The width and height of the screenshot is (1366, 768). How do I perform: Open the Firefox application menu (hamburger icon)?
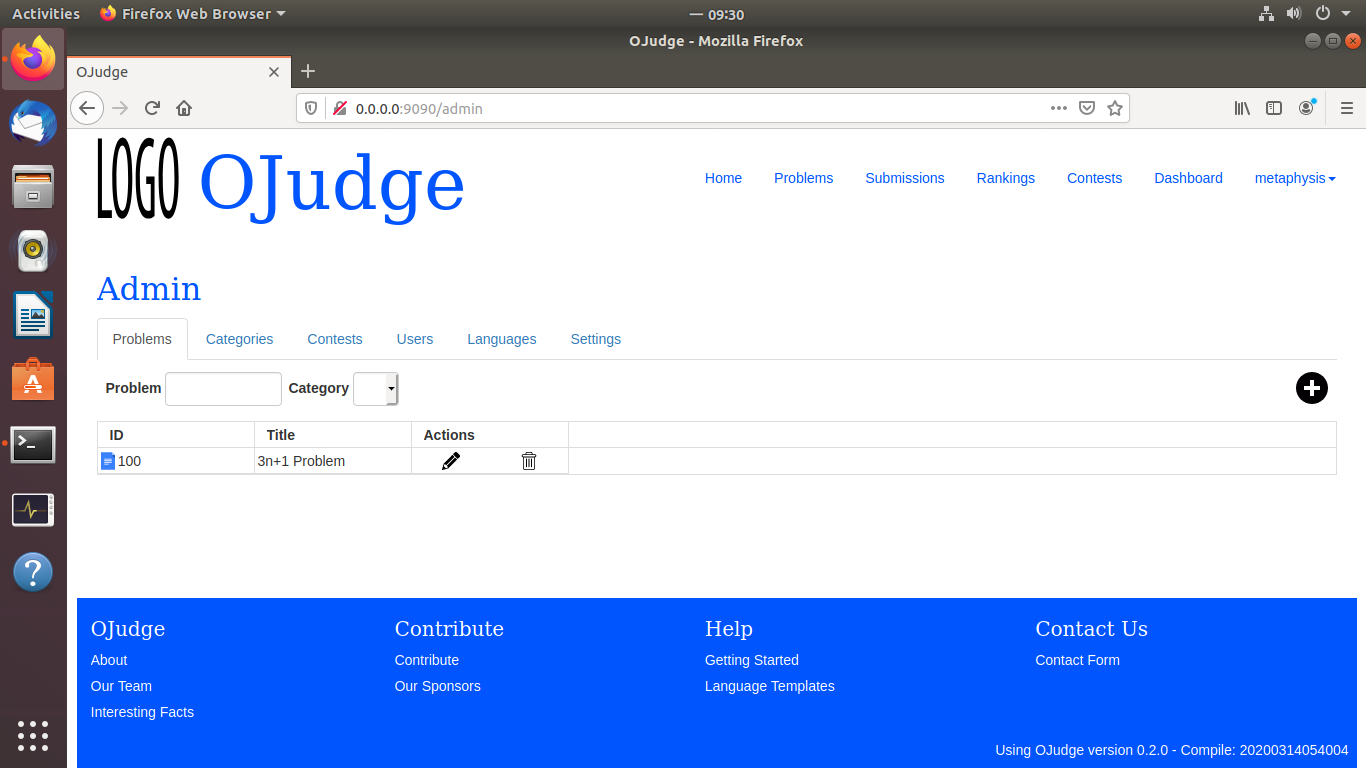(1346, 108)
